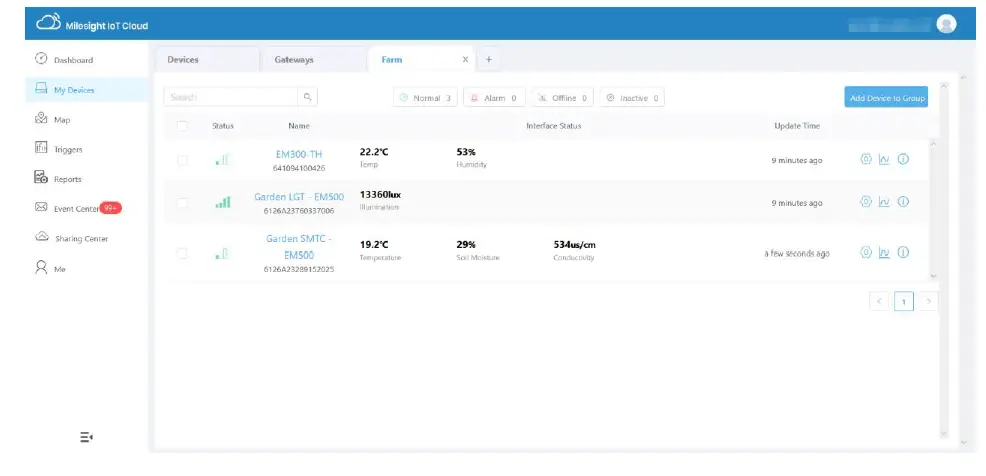Click the 22.2°C Temp value
The height and width of the screenshot is (476, 986).
(x=374, y=152)
